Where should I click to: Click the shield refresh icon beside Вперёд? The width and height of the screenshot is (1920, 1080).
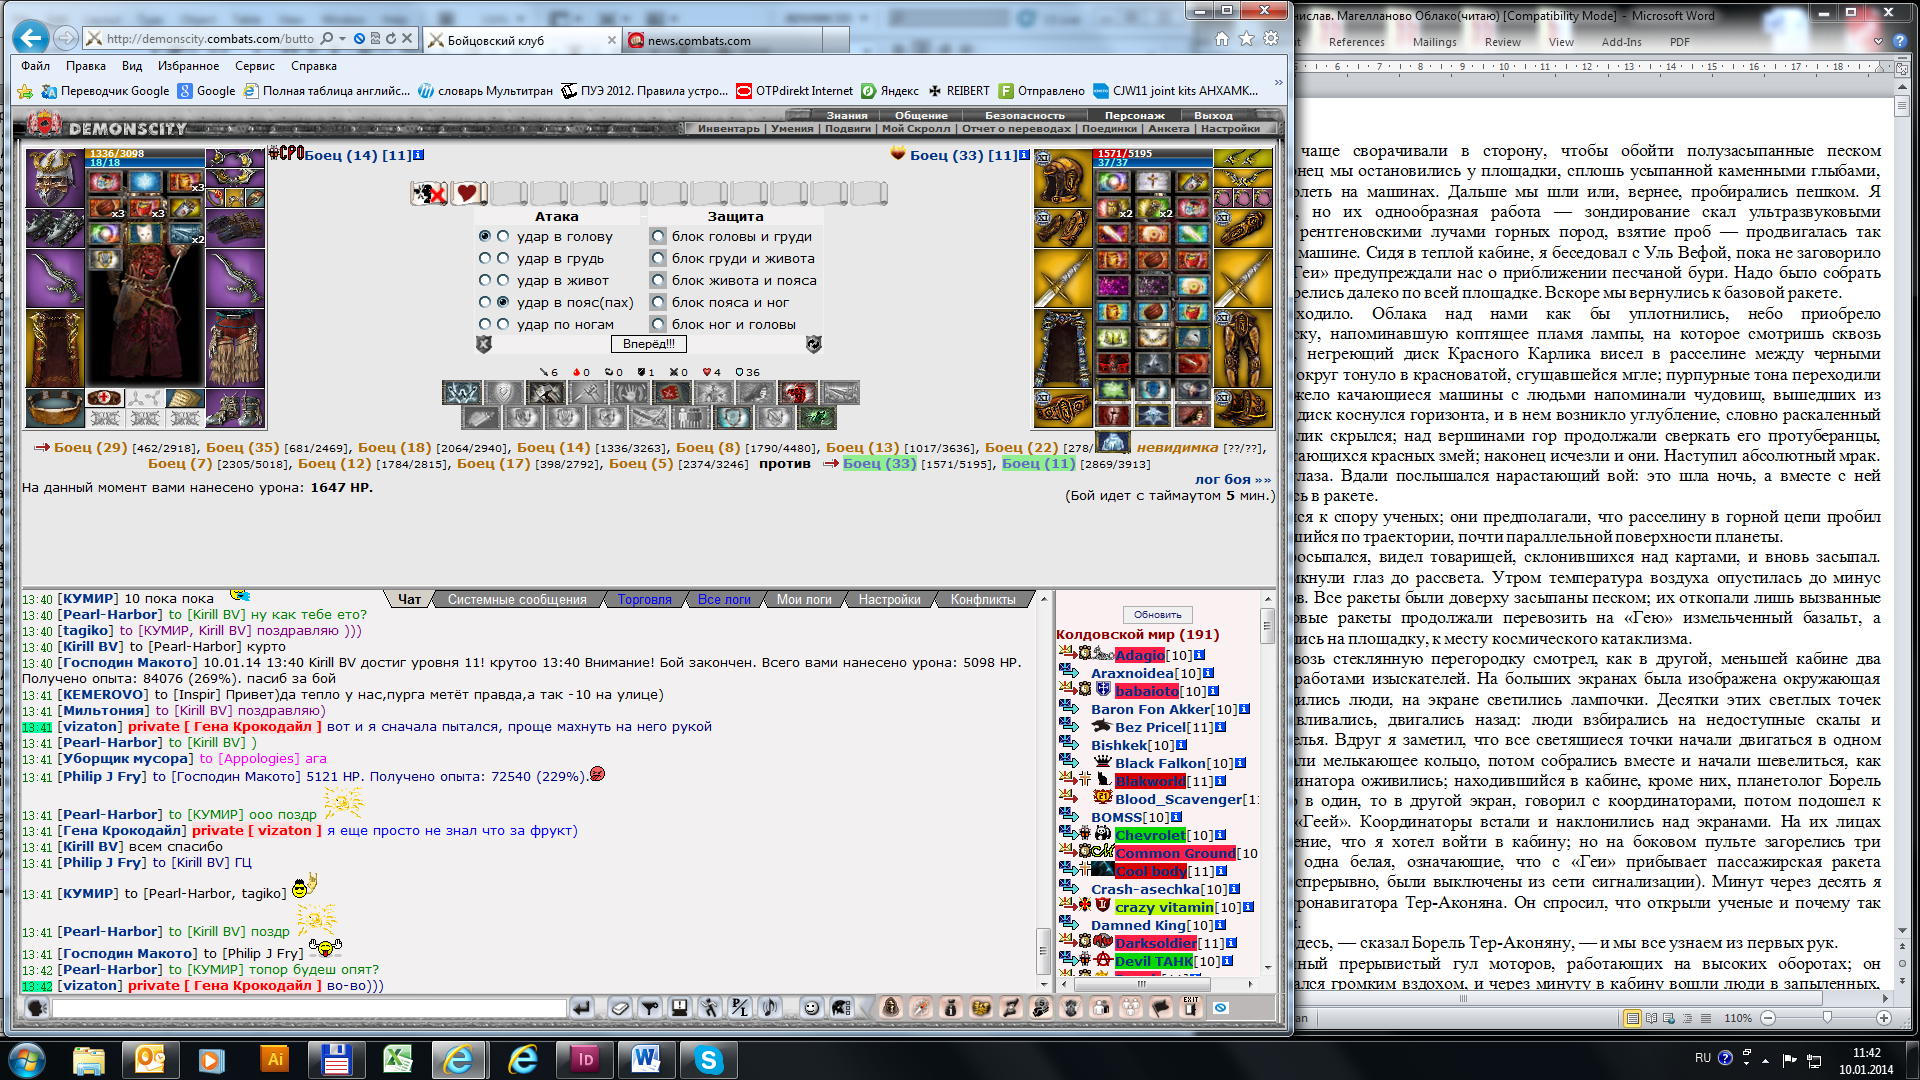pyautogui.click(x=814, y=344)
